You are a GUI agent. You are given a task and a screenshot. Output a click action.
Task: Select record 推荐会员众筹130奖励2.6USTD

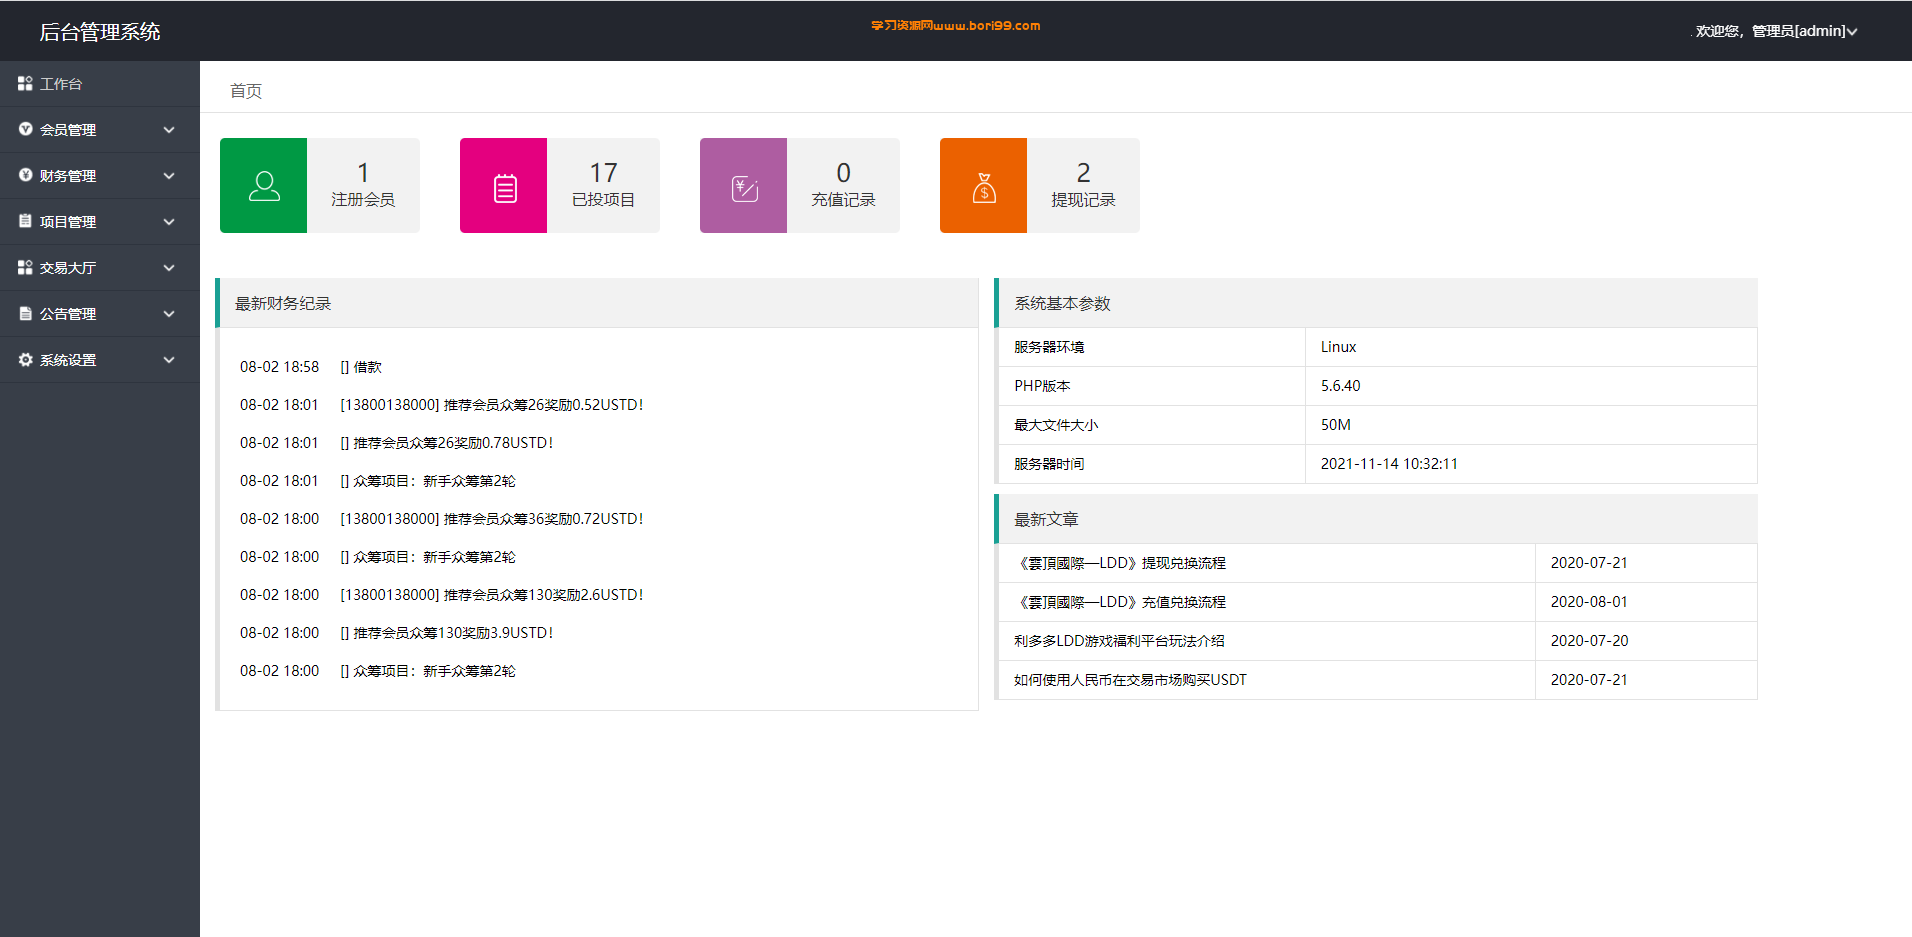point(442,595)
